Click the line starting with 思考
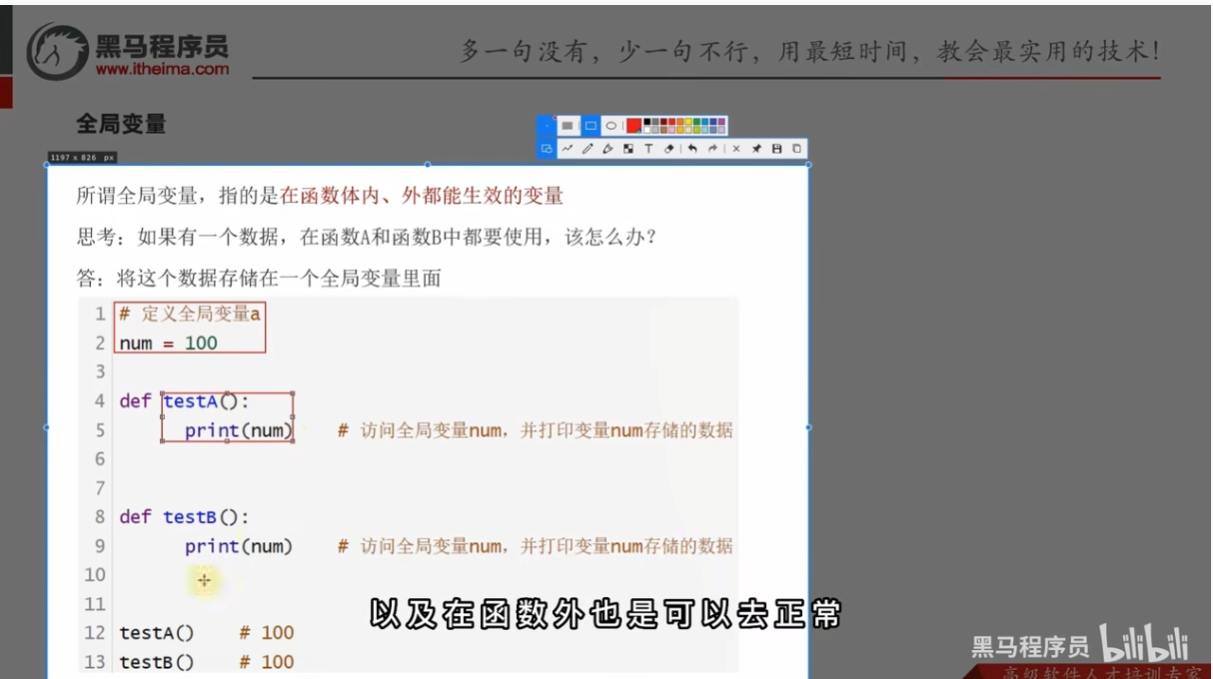Viewport: 1213px width, 679px height. point(367,238)
